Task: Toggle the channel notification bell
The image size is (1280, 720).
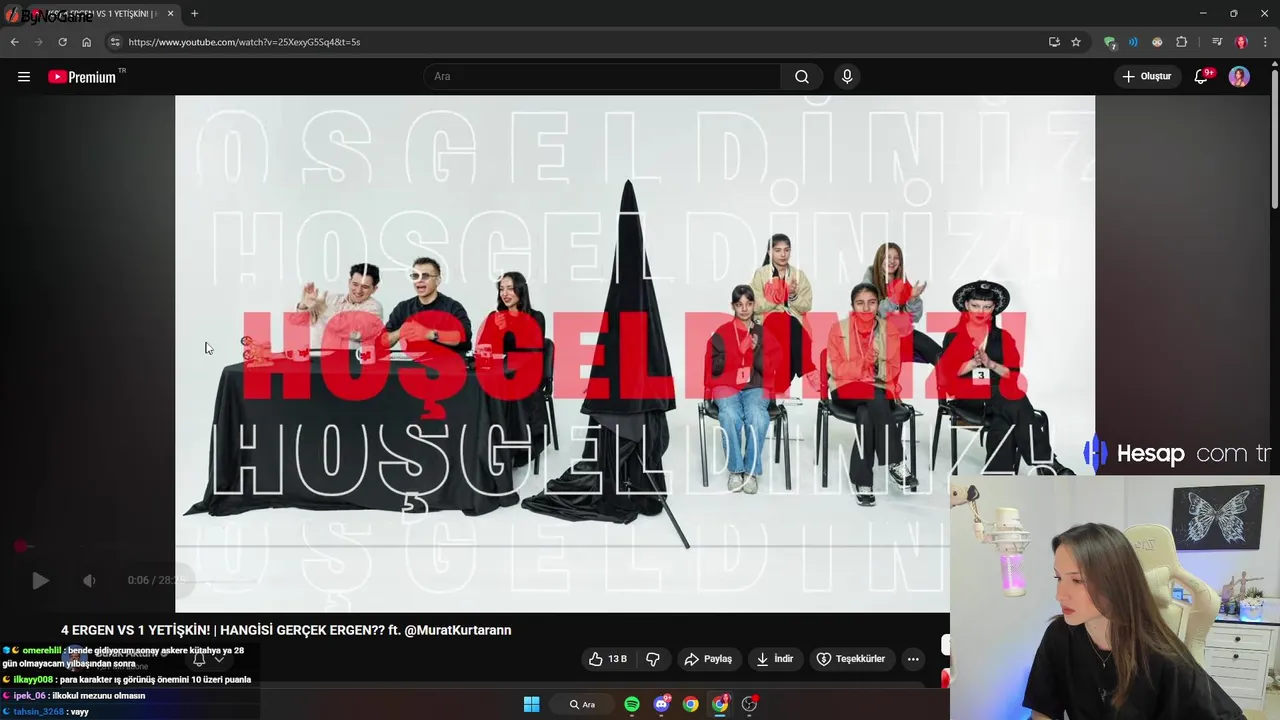Action: (x=199, y=659)
